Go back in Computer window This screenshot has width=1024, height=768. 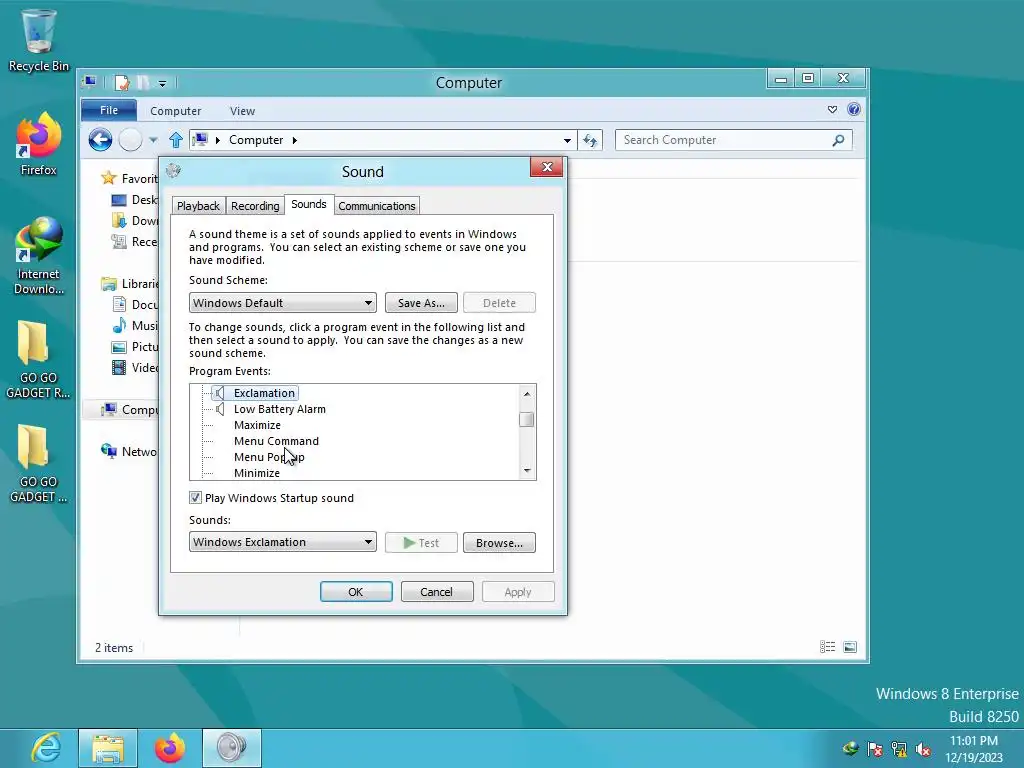(100, 140)
